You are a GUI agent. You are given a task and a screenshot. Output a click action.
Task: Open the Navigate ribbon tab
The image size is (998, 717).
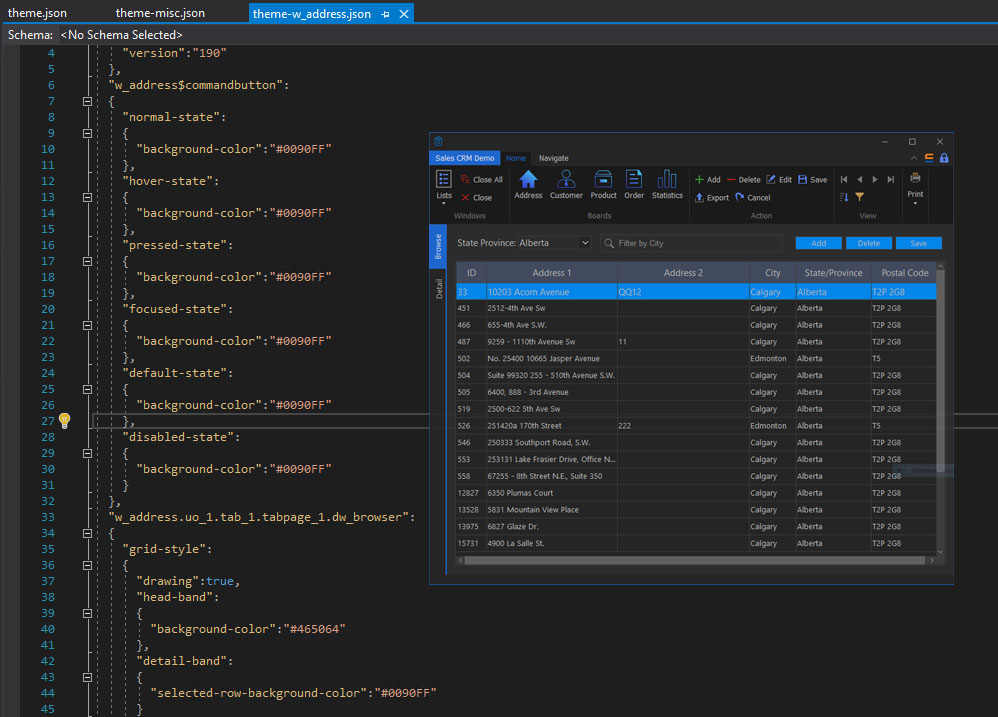pyautogui.click(x=553, y=158)
